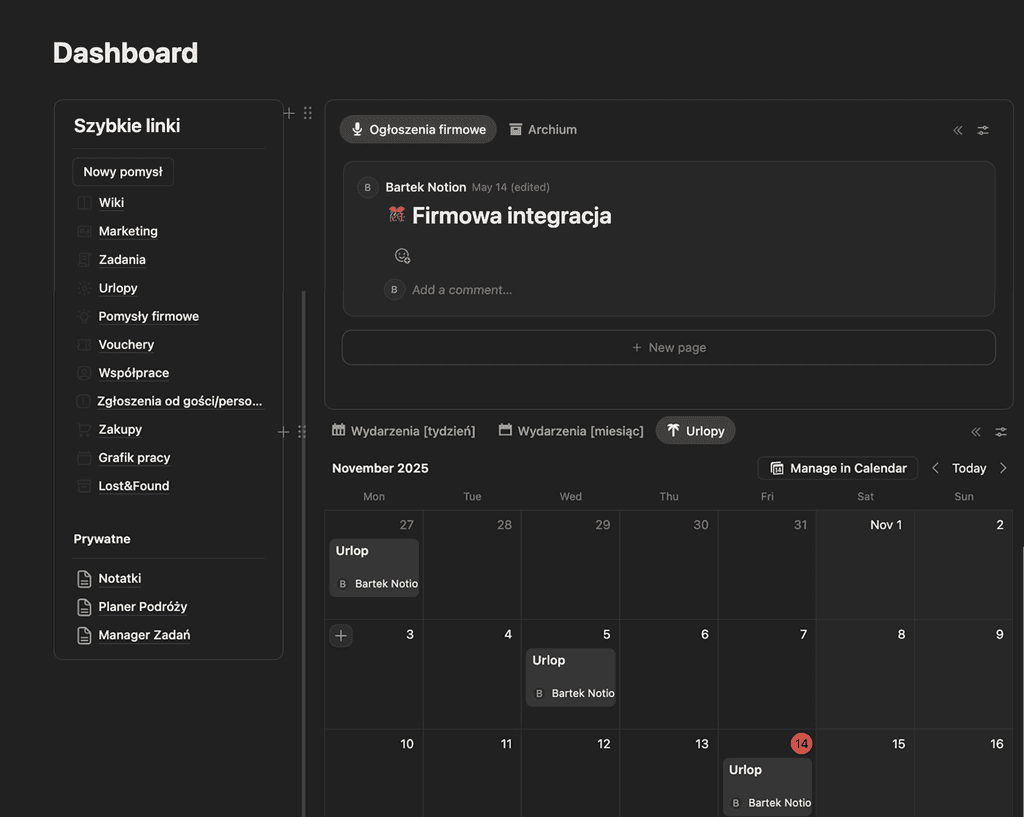Add block with plus beside Wydarzenia tabs
Screen dimensions: 1024x817
(x=283, y=432)
